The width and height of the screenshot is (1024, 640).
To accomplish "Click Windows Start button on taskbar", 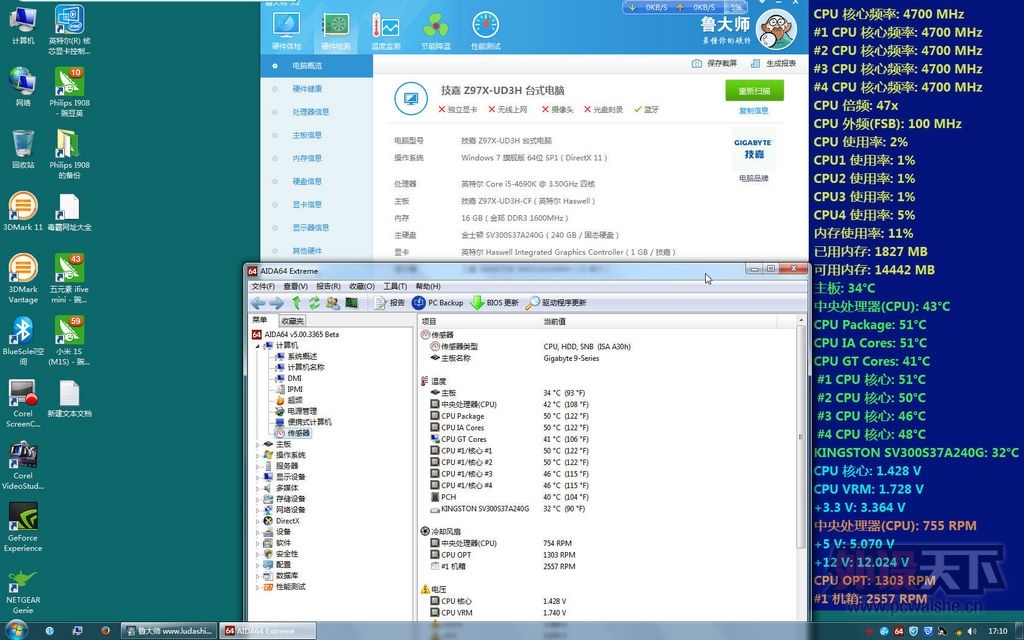I will click(16, 630).
